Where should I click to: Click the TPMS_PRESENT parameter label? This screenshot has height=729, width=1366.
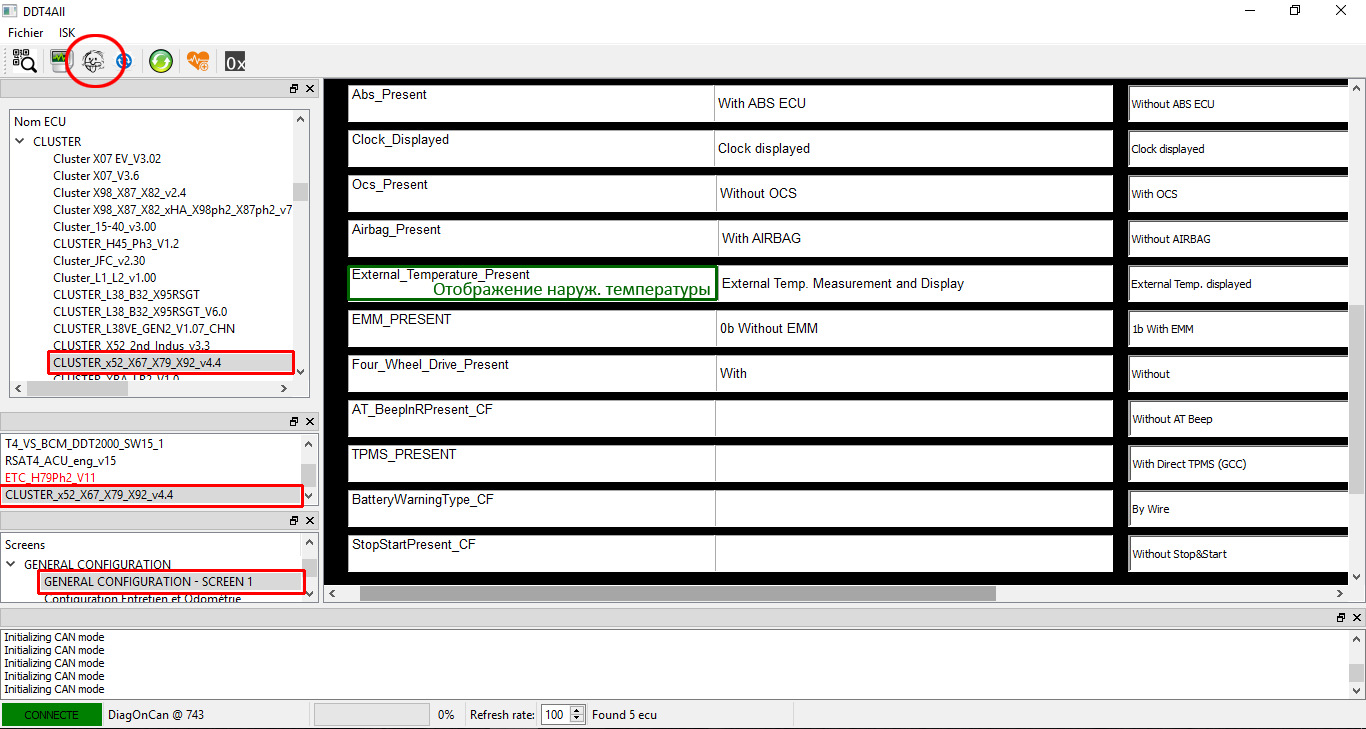pyautogui.click(x=404, y=455)
